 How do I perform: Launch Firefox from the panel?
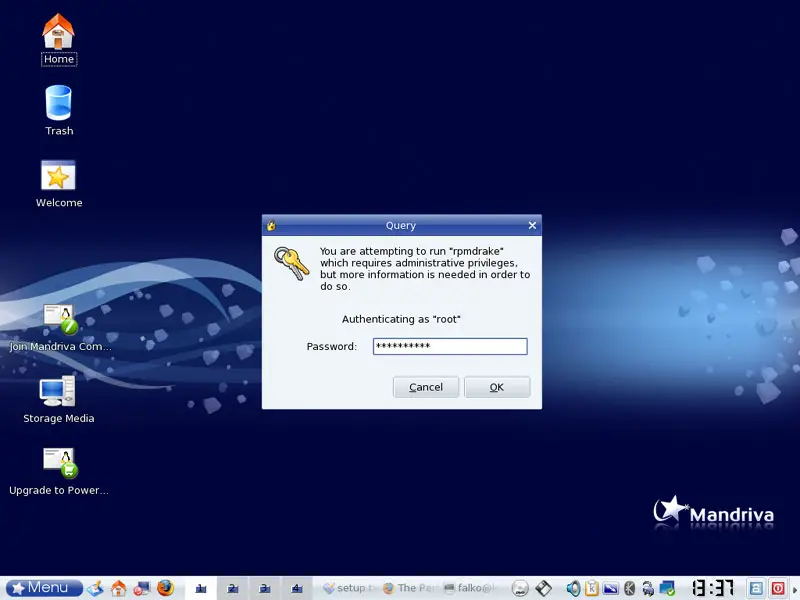tap(165, 588)
